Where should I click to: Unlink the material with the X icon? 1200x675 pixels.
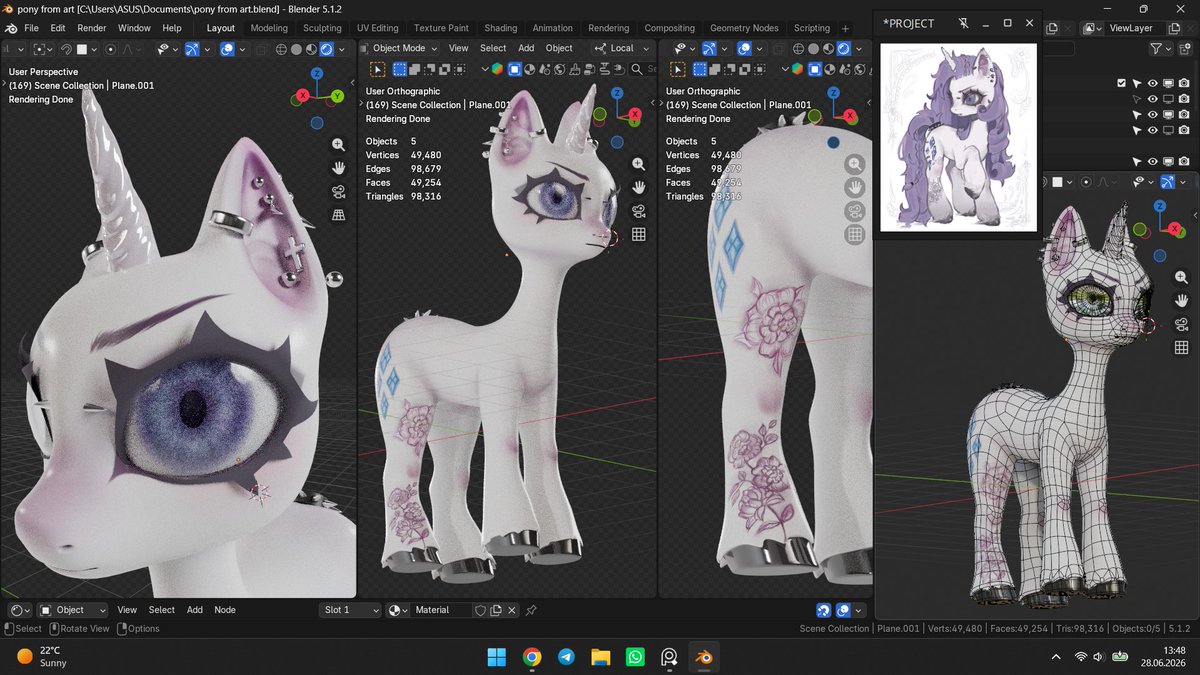[x=512, y=610]
